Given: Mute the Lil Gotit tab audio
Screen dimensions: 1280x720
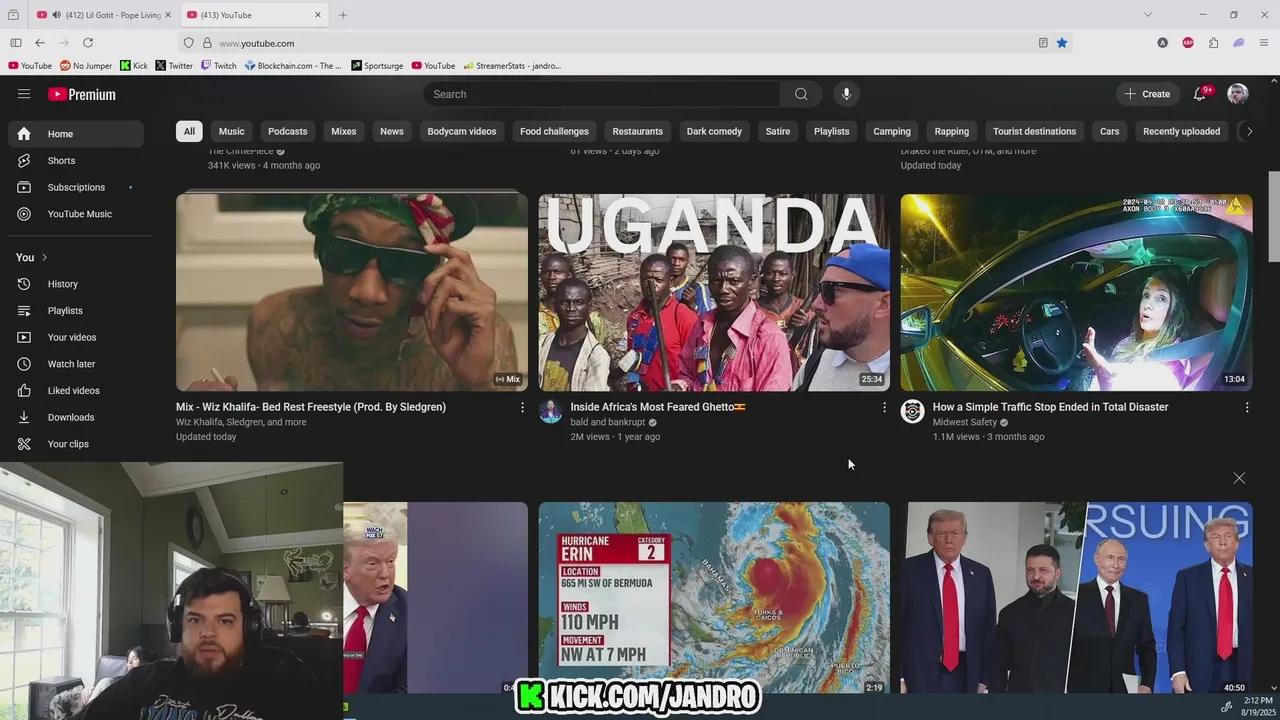Looking at the screenshot, I should [55, 15].
